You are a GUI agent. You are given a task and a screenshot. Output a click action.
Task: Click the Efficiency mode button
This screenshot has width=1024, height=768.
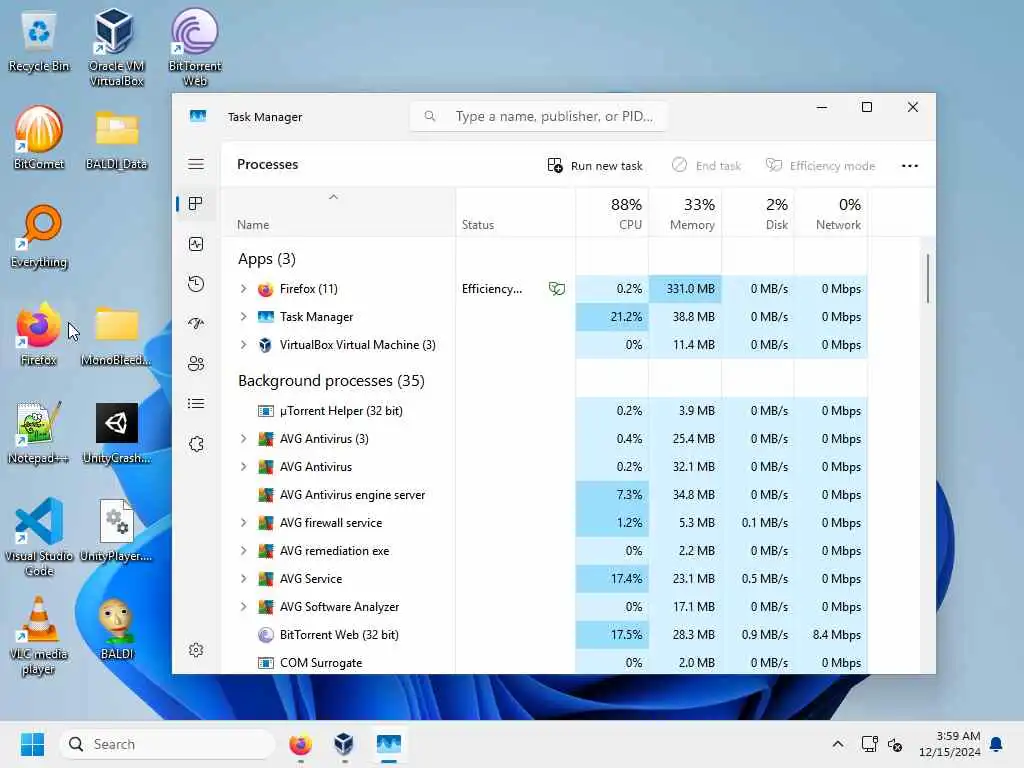(x=820, y=165)
